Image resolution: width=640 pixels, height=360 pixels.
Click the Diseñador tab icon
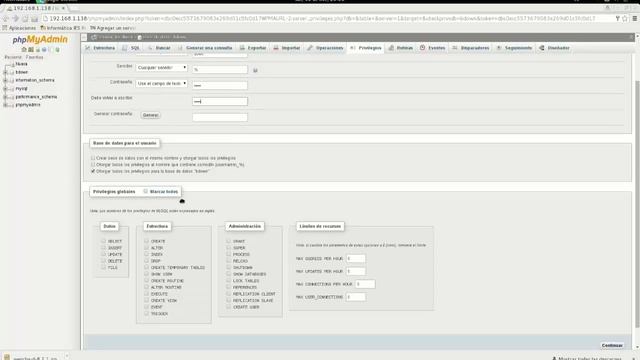tap(542, 48)
